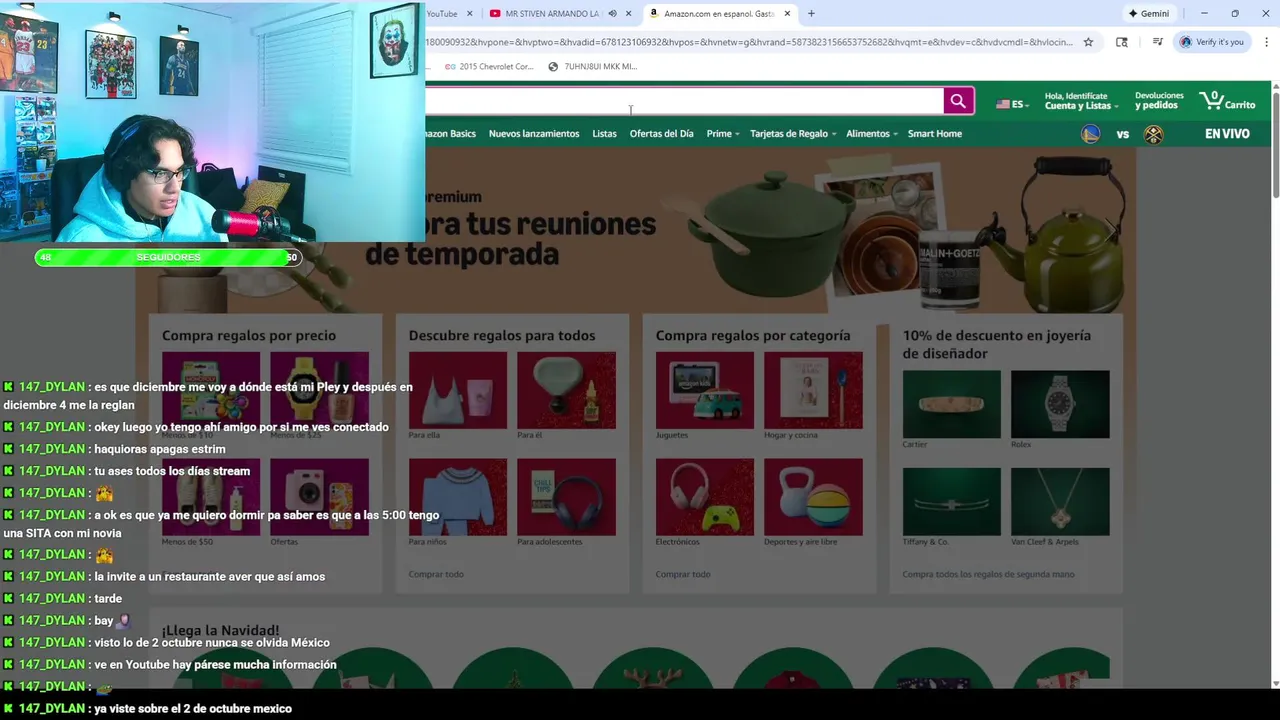1280x720 pixels.
Task: Close the Amazon.com tab
Action: click(x=787, y=14)
